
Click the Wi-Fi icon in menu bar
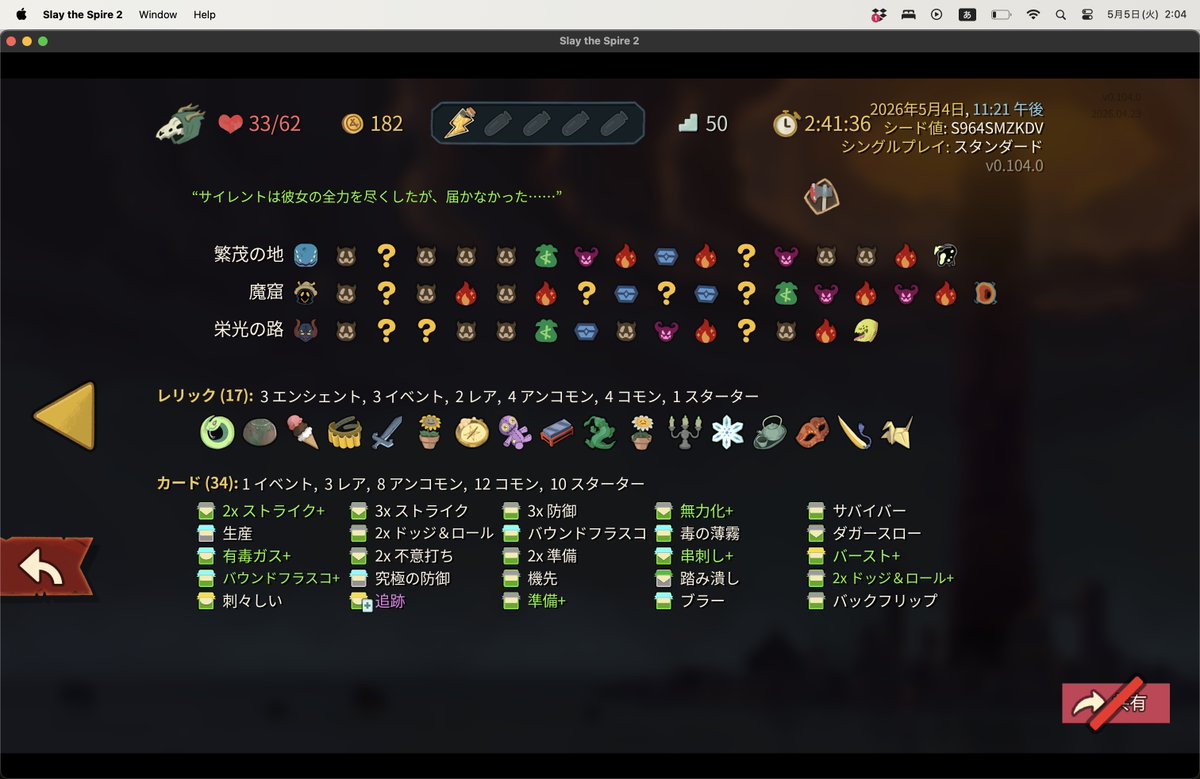1033,14
